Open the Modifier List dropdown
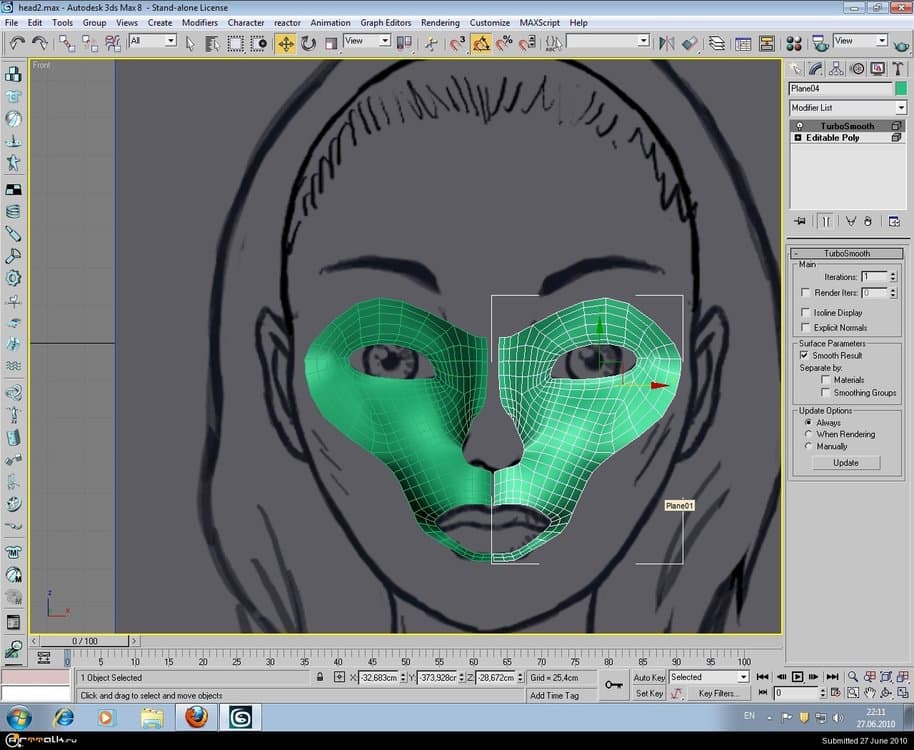The width and height of the screenshot is (914, 750). click(x=903, y=107)
